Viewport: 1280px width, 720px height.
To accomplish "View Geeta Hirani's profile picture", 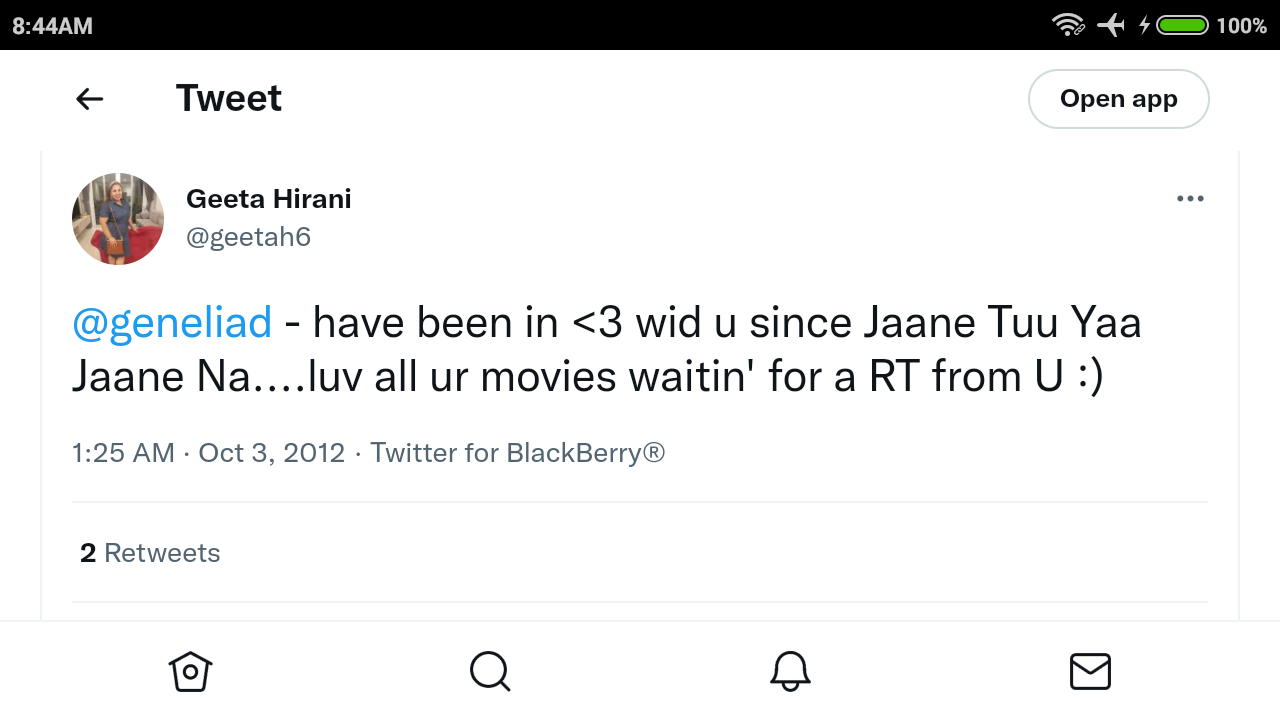I will tap(118, 219).
